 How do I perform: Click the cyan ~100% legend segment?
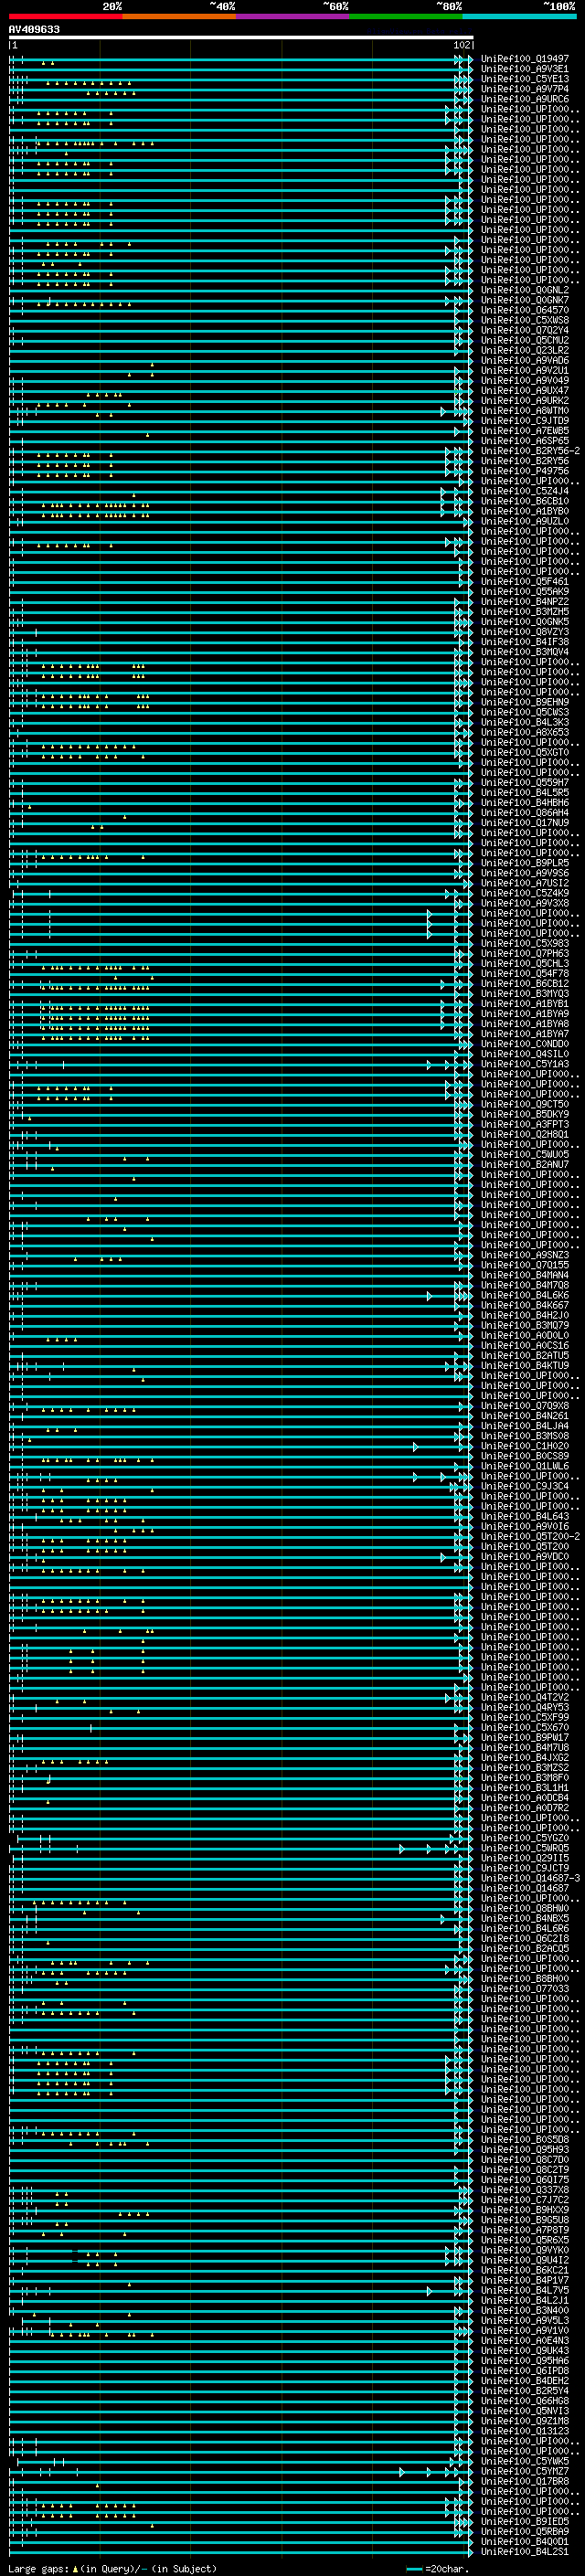click(519, 16)
